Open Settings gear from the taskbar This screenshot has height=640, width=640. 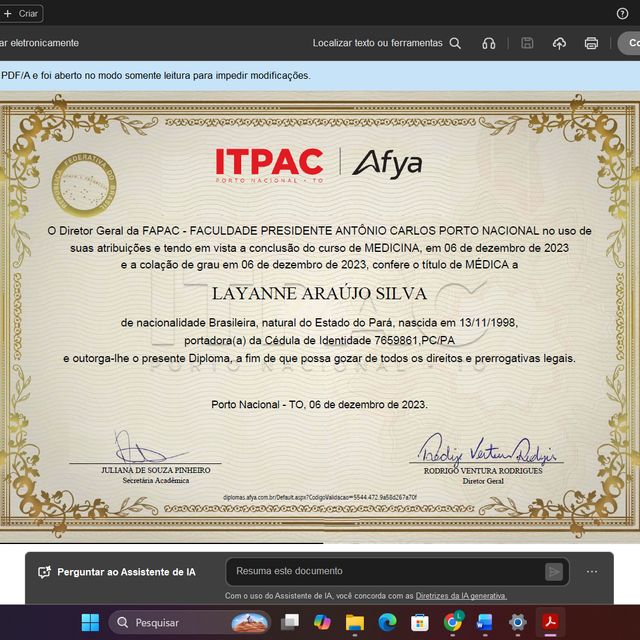point(518,622)
